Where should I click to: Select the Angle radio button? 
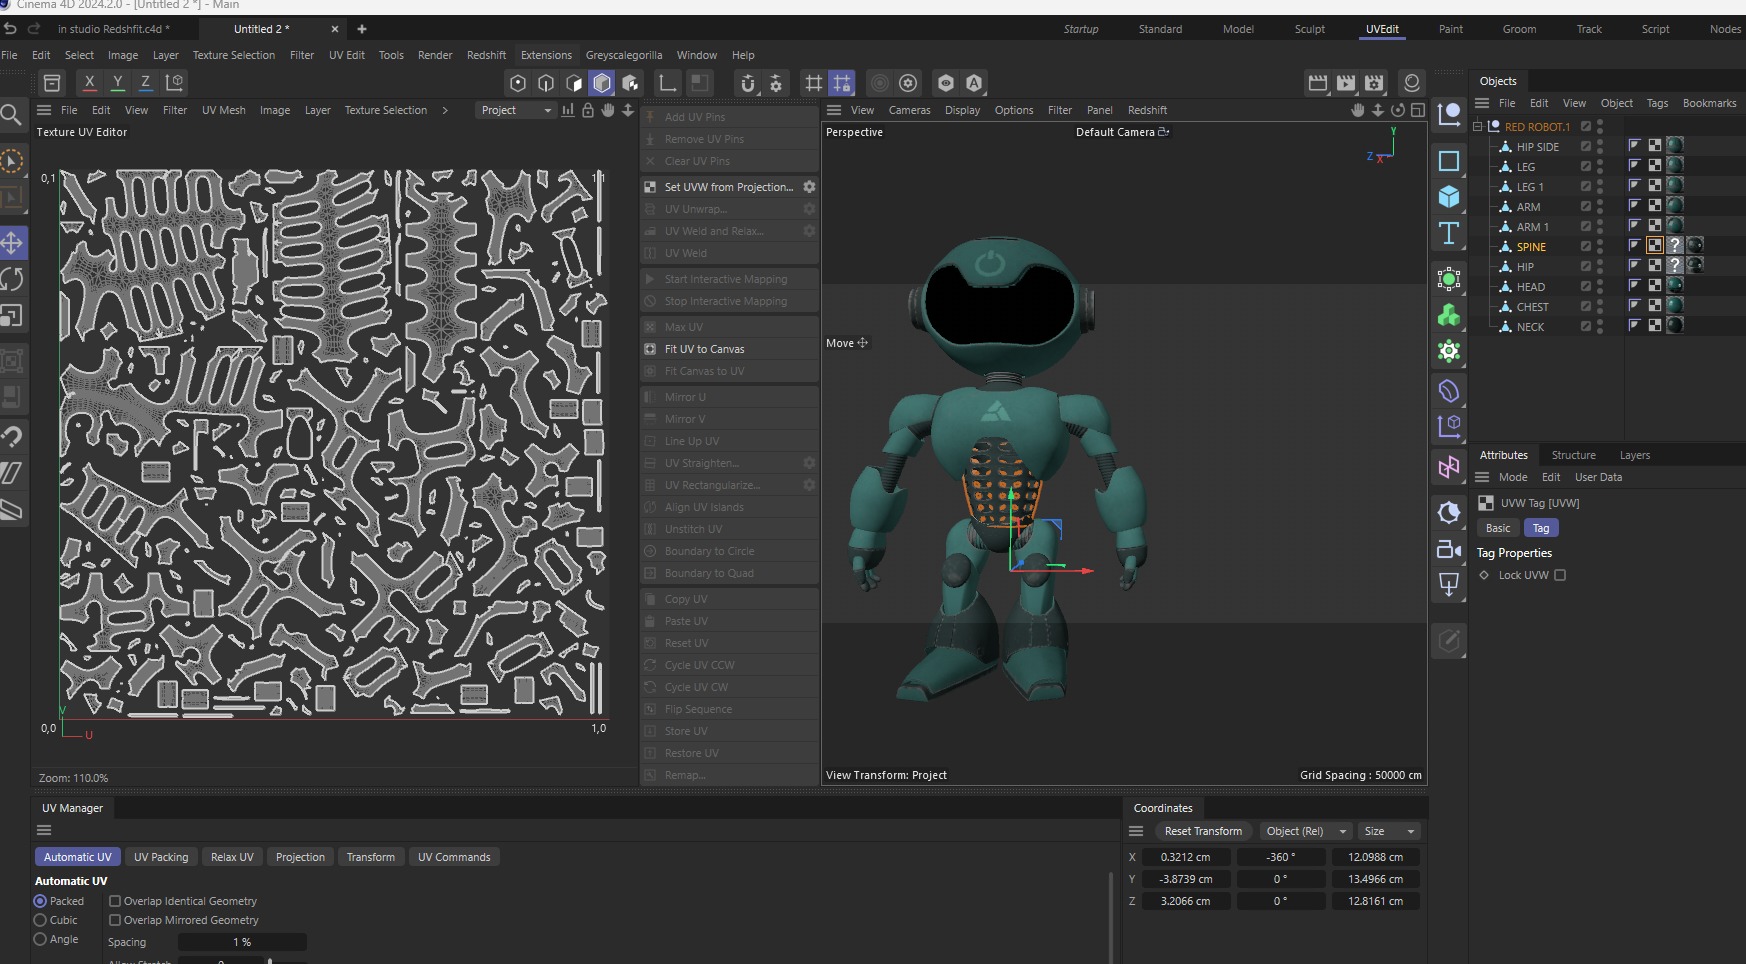(x=41, y=939)
